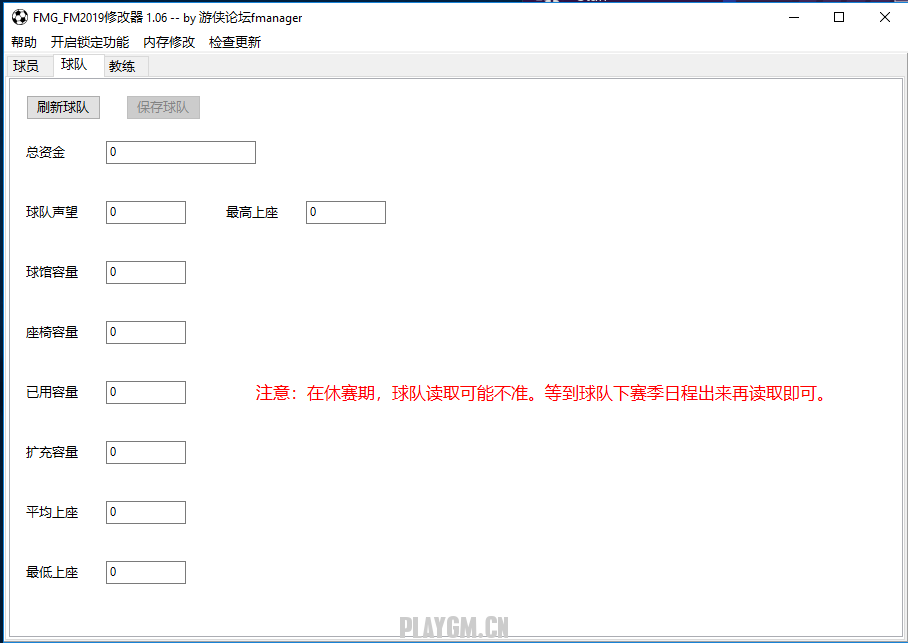Focus the 球馆容量 input field

tap(146, 272)
